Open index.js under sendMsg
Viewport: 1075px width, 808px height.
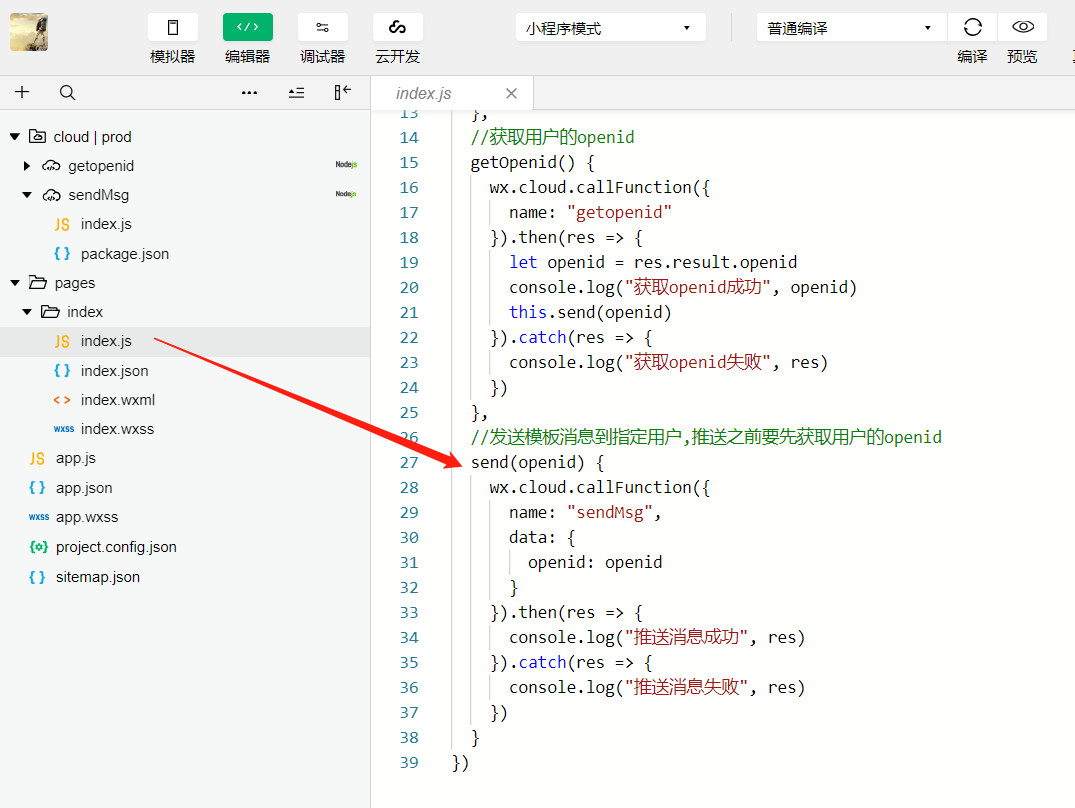pyautogui.click(x=106, y=224)
